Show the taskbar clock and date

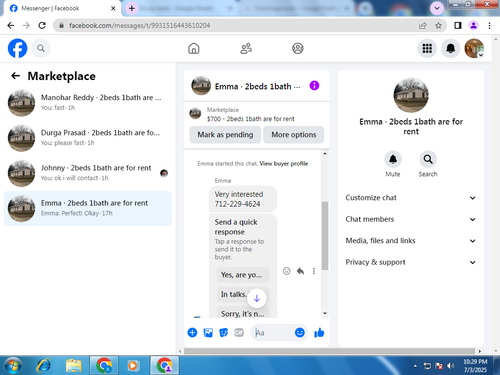click(475, 366)
